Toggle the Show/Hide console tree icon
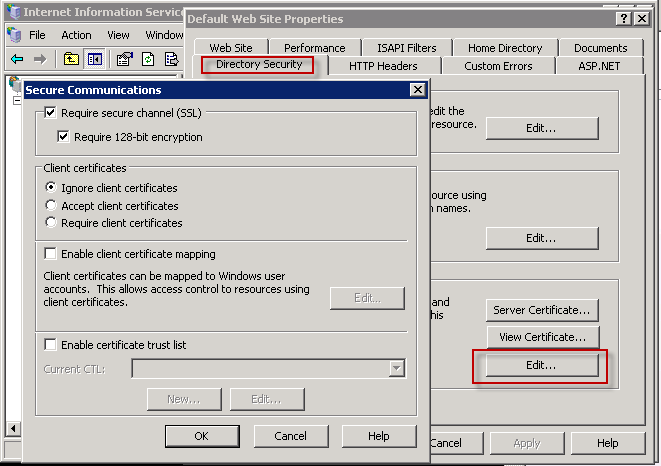Screen dimensions: 661x466 (96, 59)
